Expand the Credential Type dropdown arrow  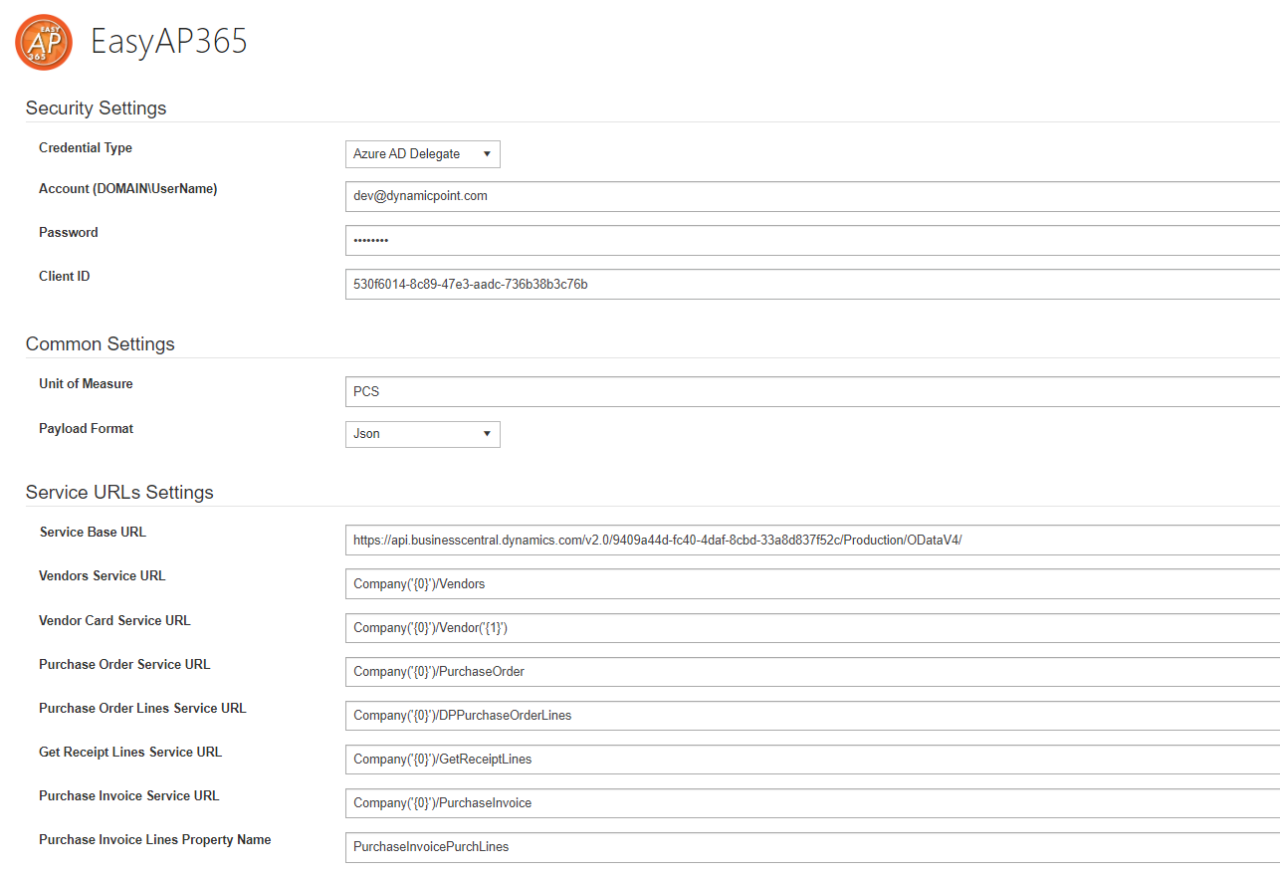tap(489, 153)
